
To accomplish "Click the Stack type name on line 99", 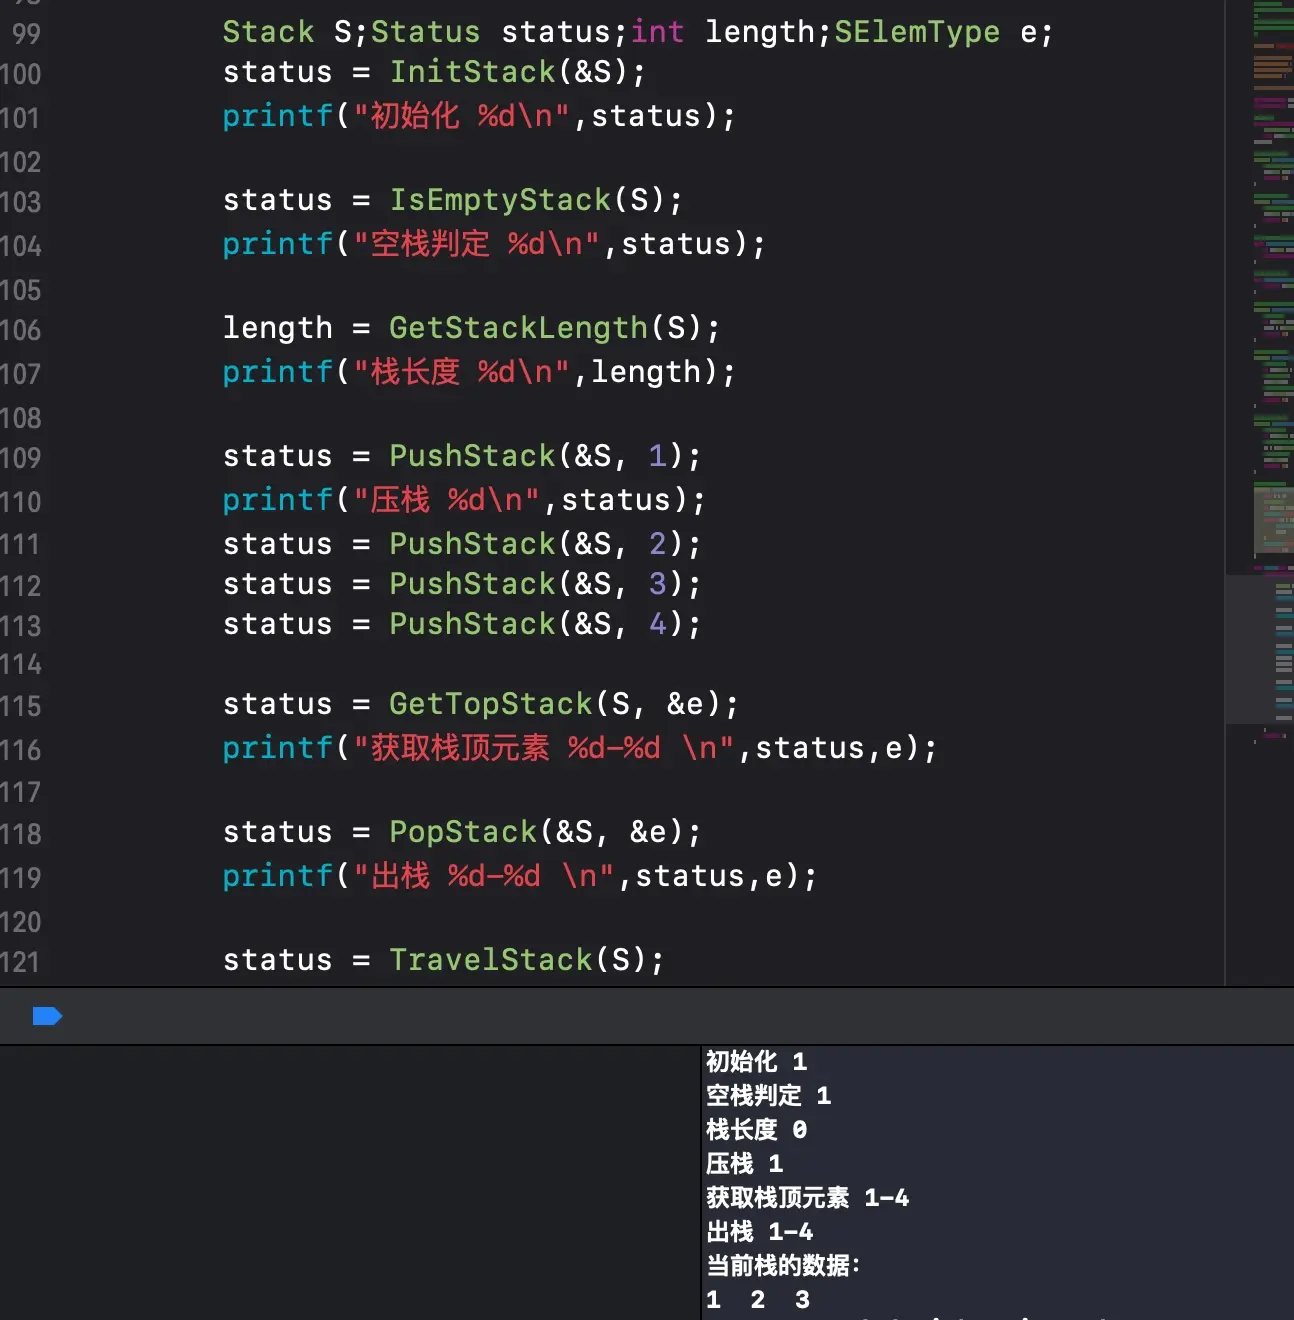I will [268, 32].
